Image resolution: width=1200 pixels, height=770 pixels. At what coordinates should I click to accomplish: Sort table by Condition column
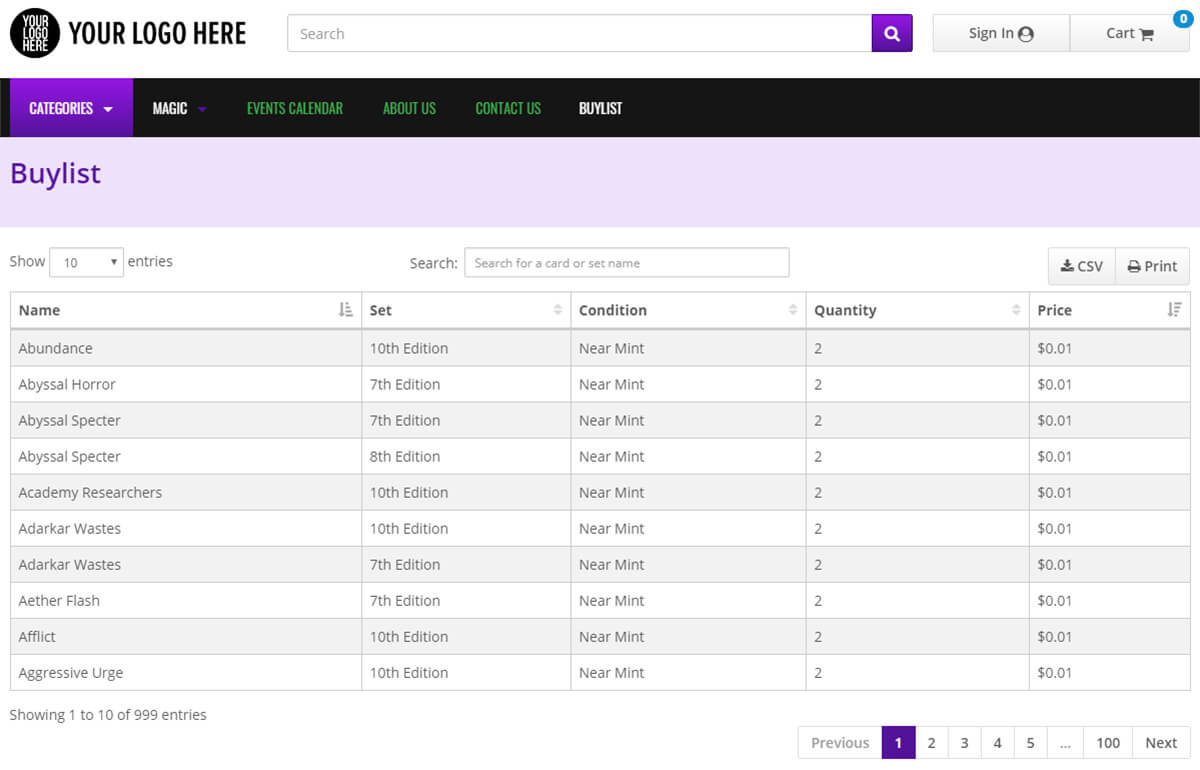688,310
